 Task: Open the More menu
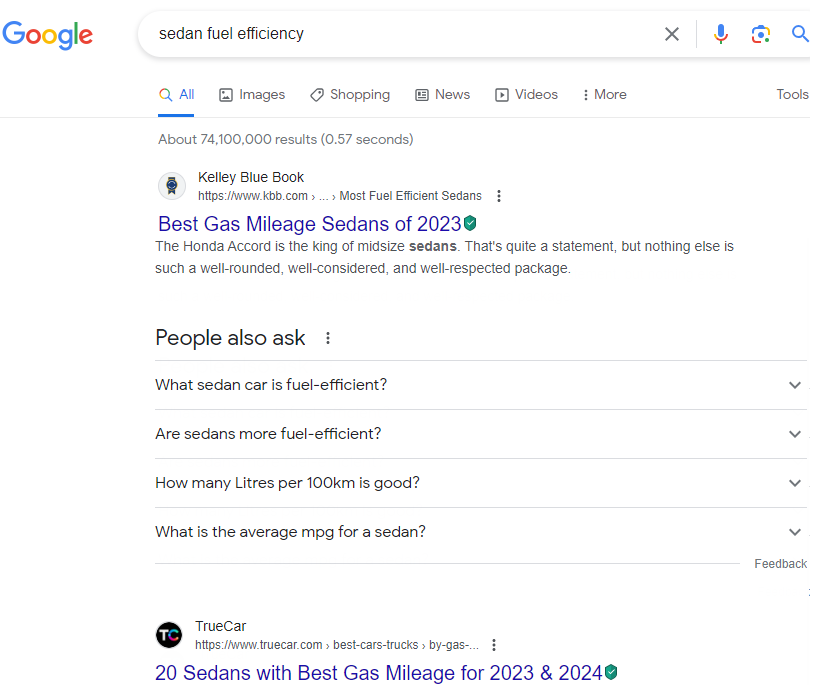click(x=604, y=95)
